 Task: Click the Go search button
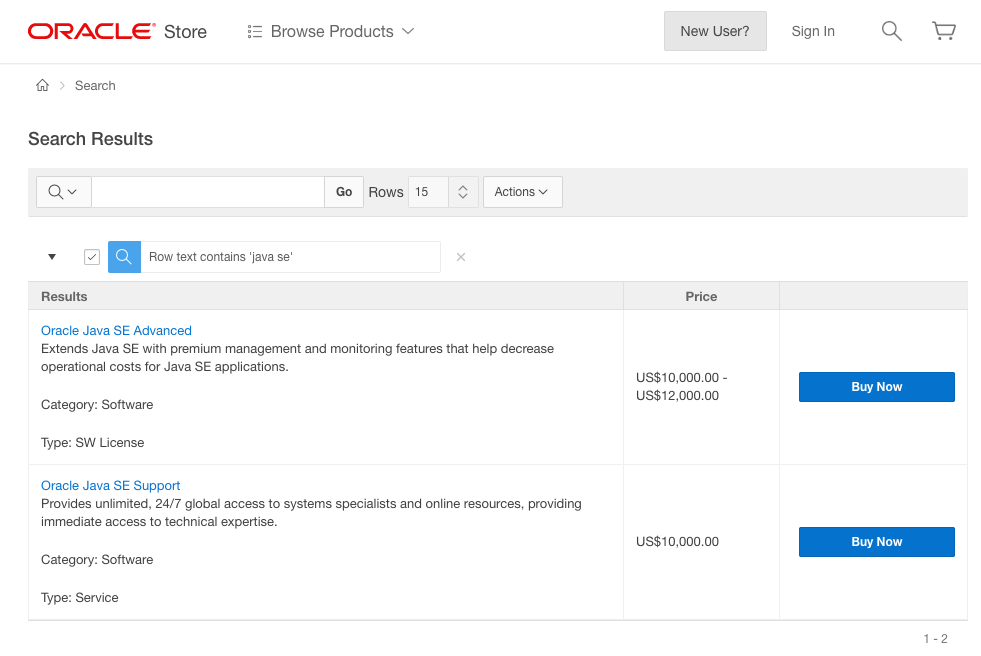pos(344,192)
